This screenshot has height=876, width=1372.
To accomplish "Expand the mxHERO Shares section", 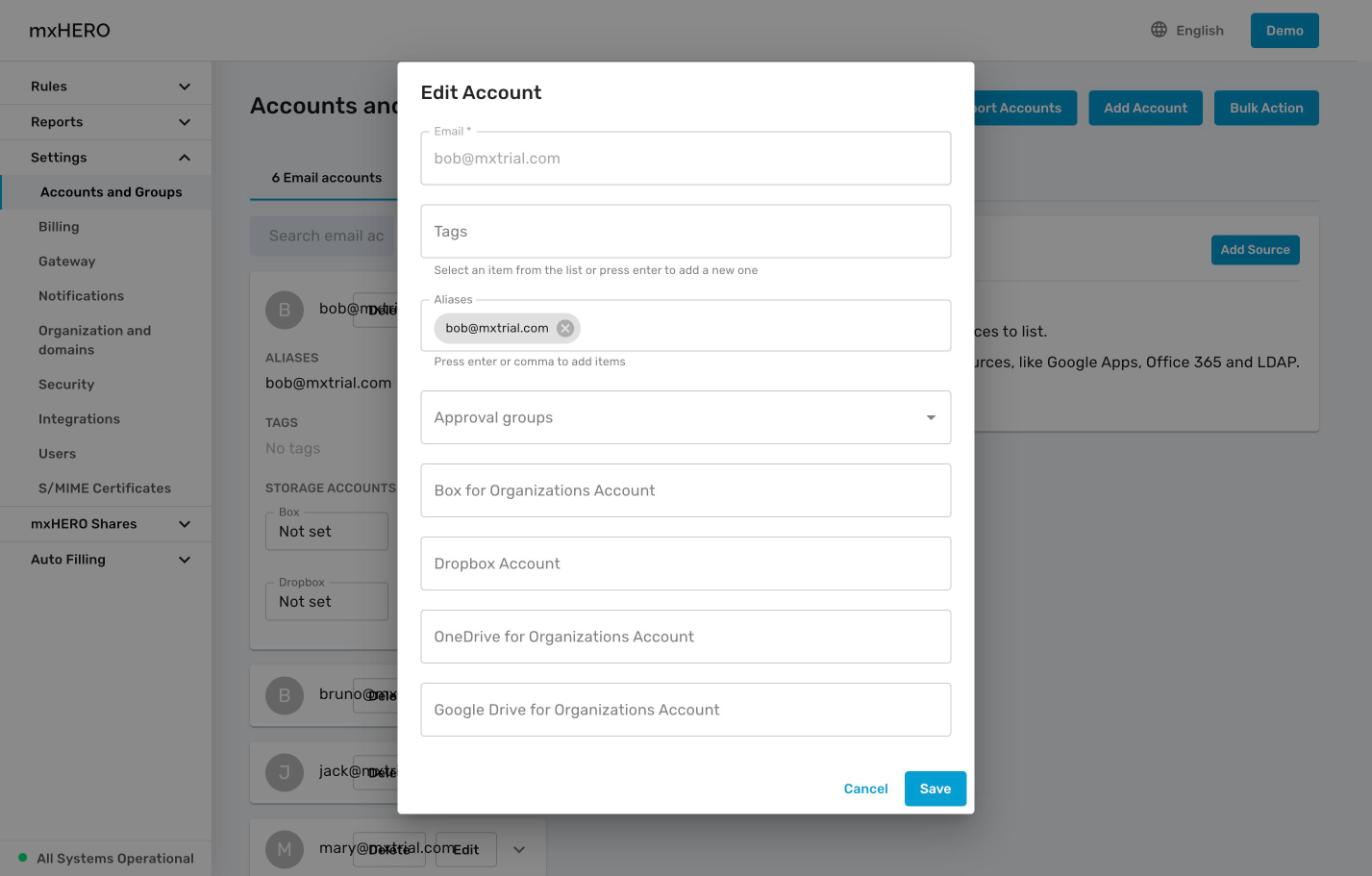I will [106, 524].
